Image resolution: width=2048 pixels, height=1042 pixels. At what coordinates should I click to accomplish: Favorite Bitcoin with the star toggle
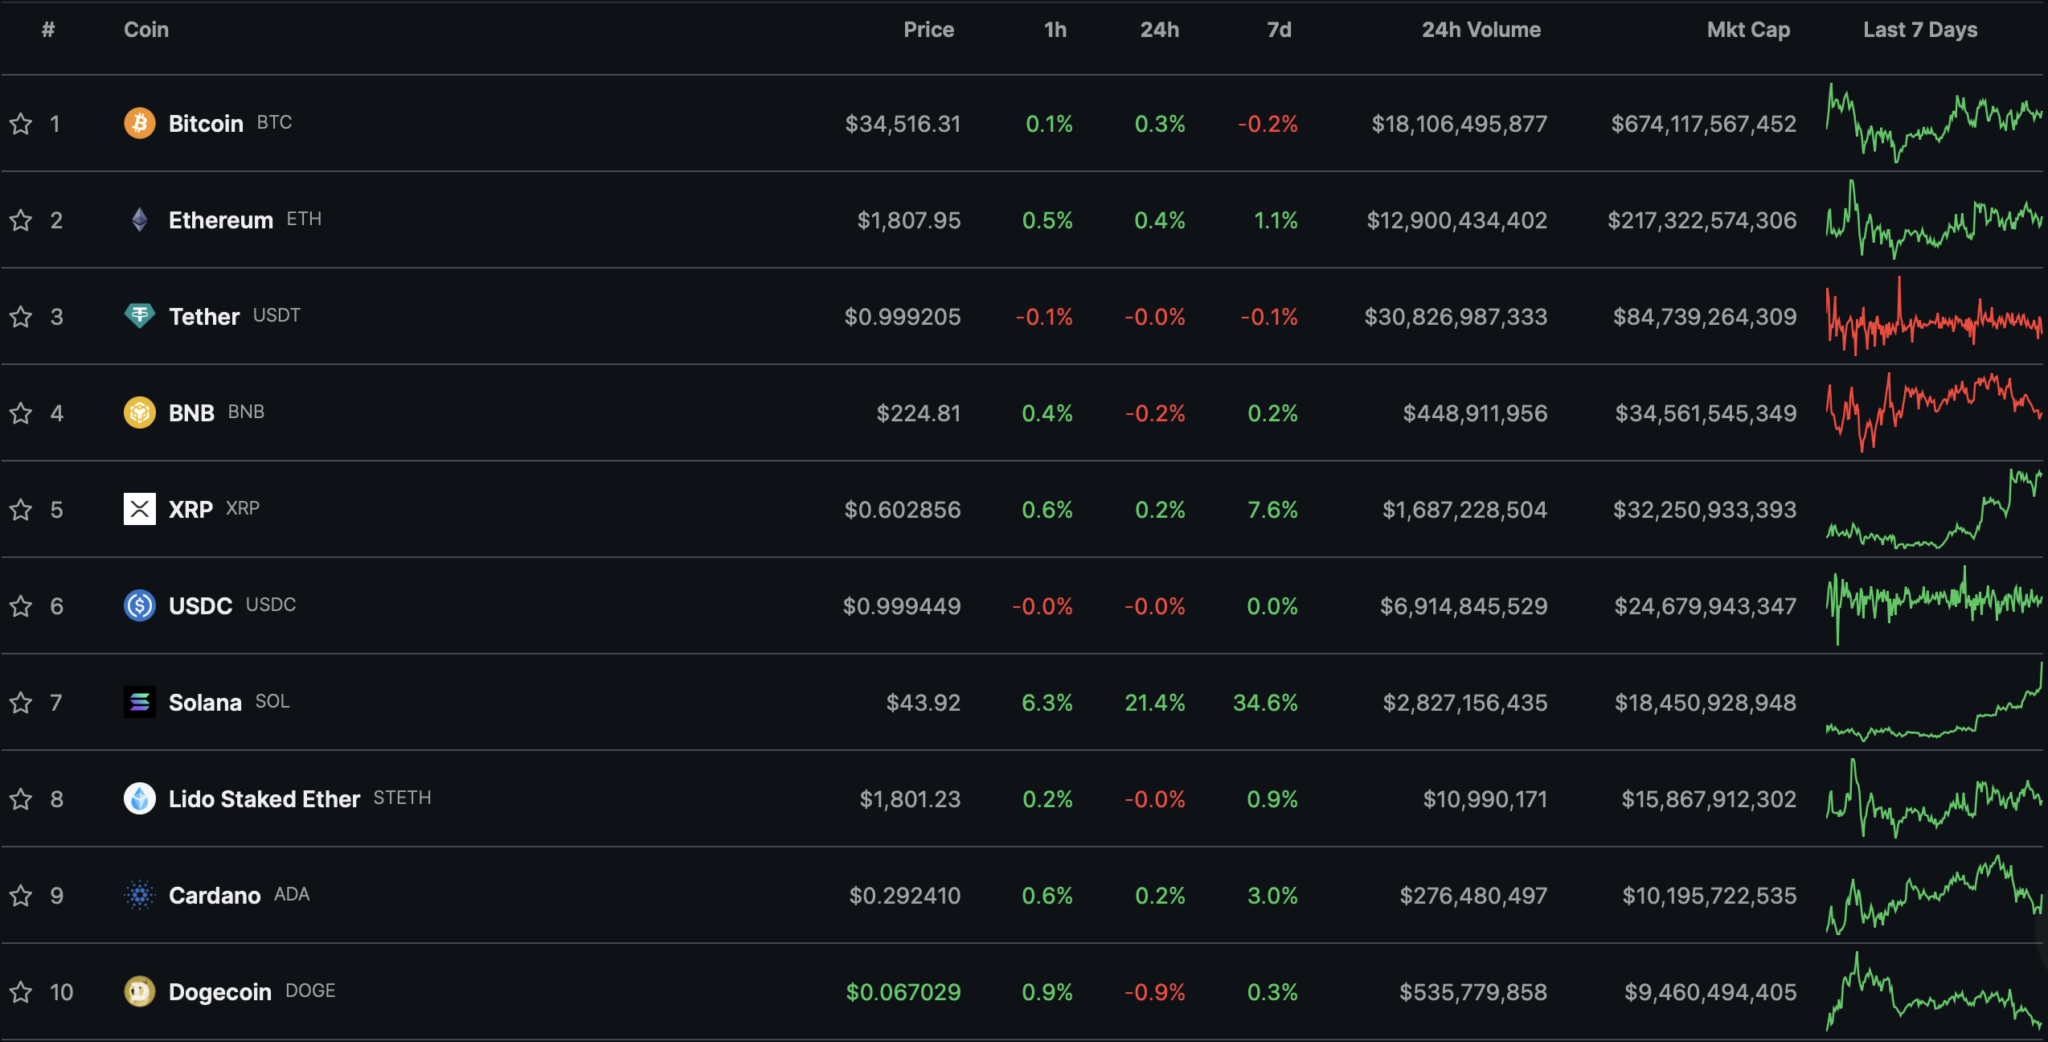pyautogui.click(x=21, y=124)
